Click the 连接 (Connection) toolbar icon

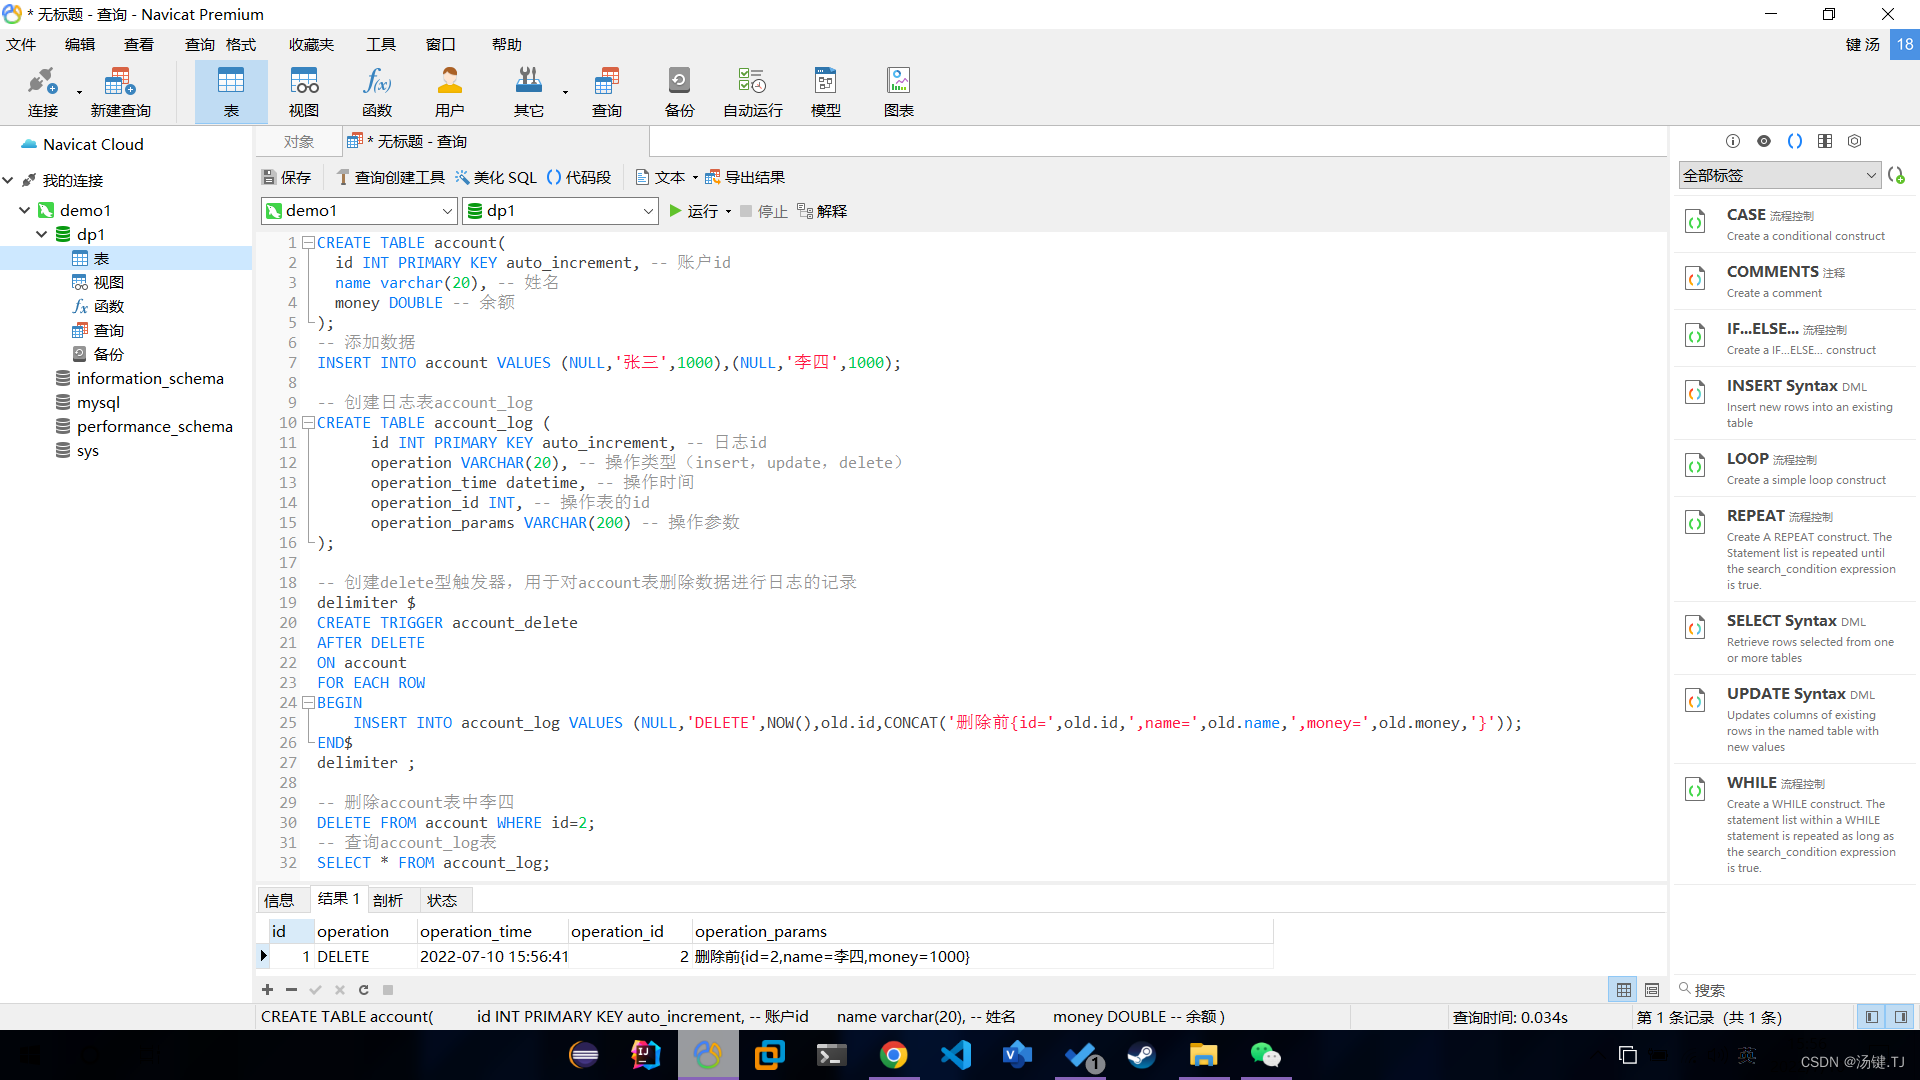(x=42, y=92)
